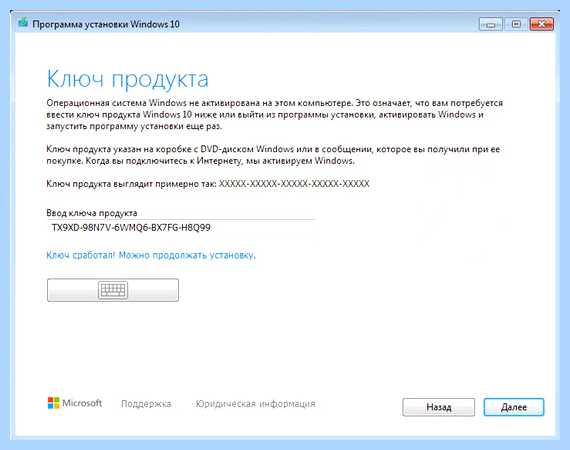Image resolution: width=570 pixels, height=450 pixels.
Task: Close the Windows 10 setup window
Action: pos(541,24)
